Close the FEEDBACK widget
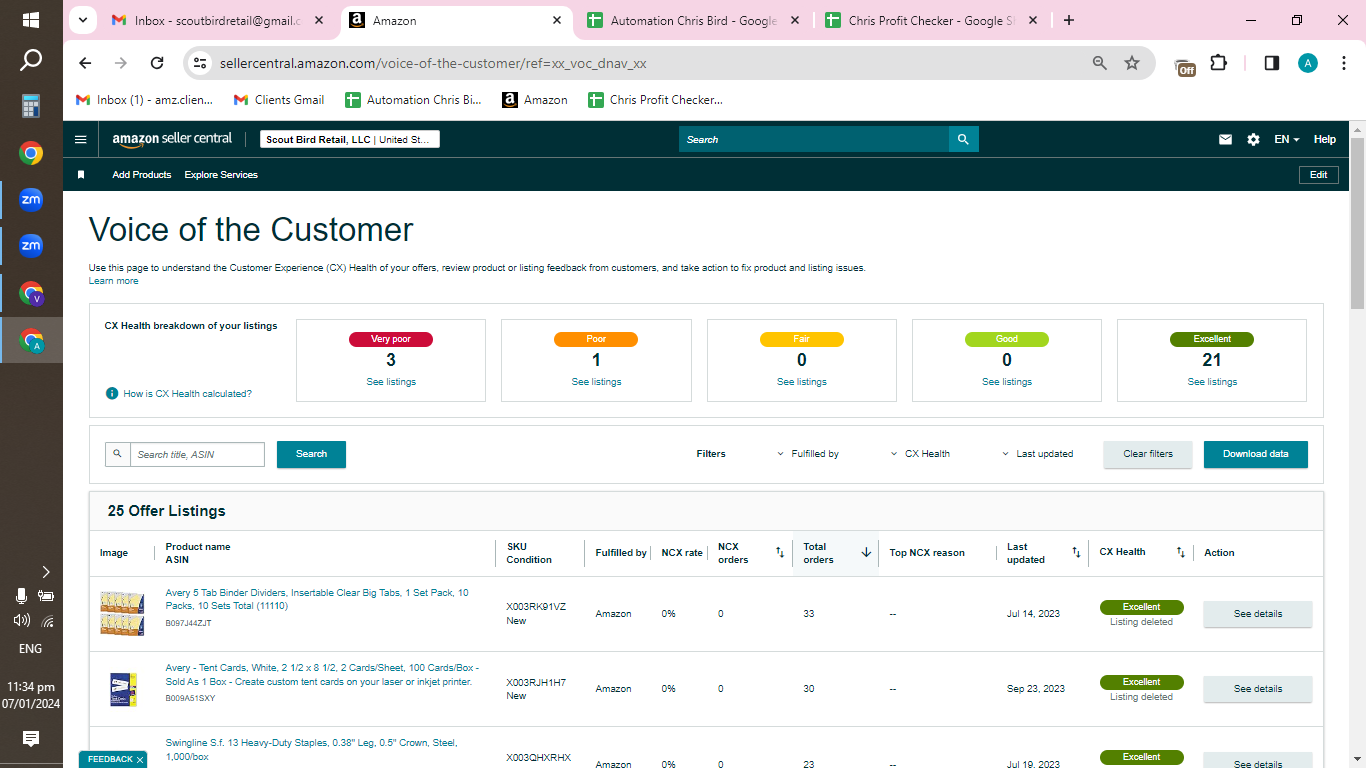This screenshot has height=768, width=1366. point(140,760)
